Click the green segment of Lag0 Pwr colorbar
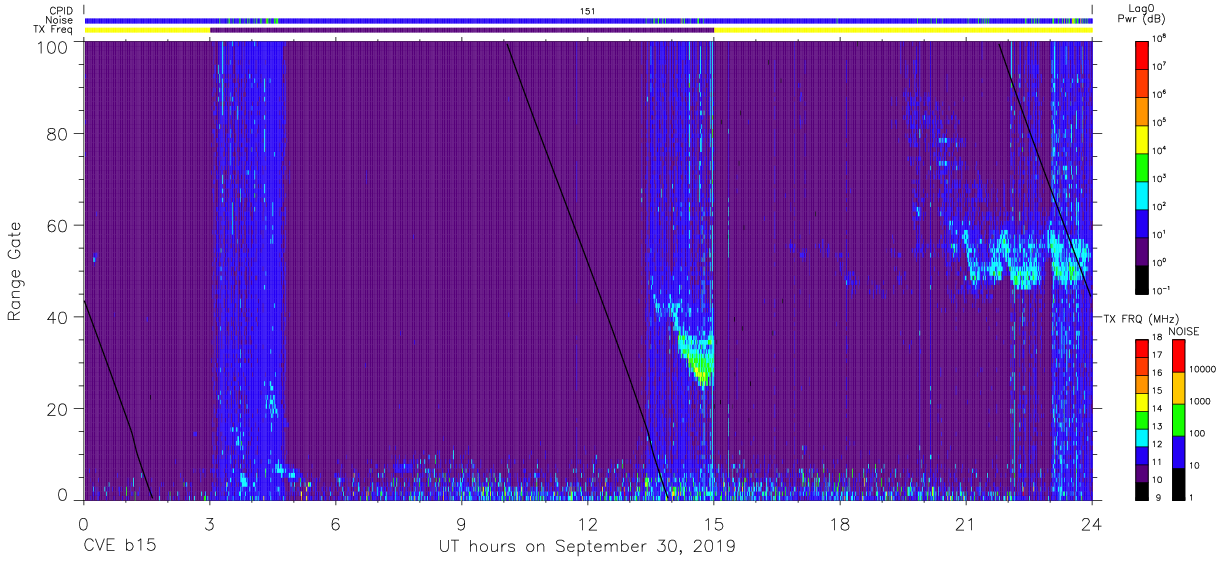Image resolution: width=1228 pixels, height=567 pixels. (1142, 166)
